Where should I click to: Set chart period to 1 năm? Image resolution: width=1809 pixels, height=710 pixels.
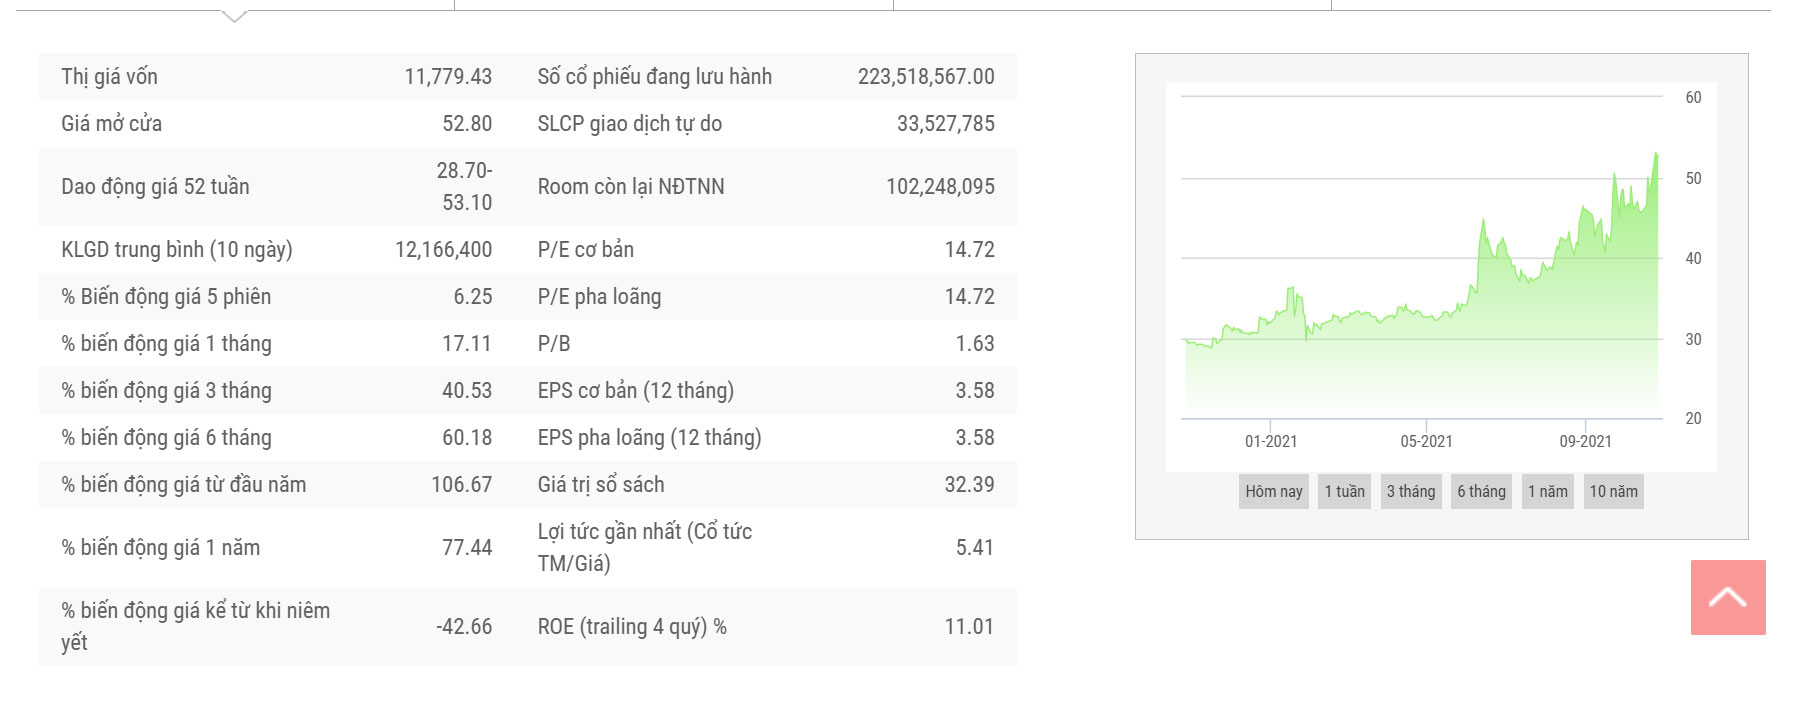click(x=1547, y=491)
